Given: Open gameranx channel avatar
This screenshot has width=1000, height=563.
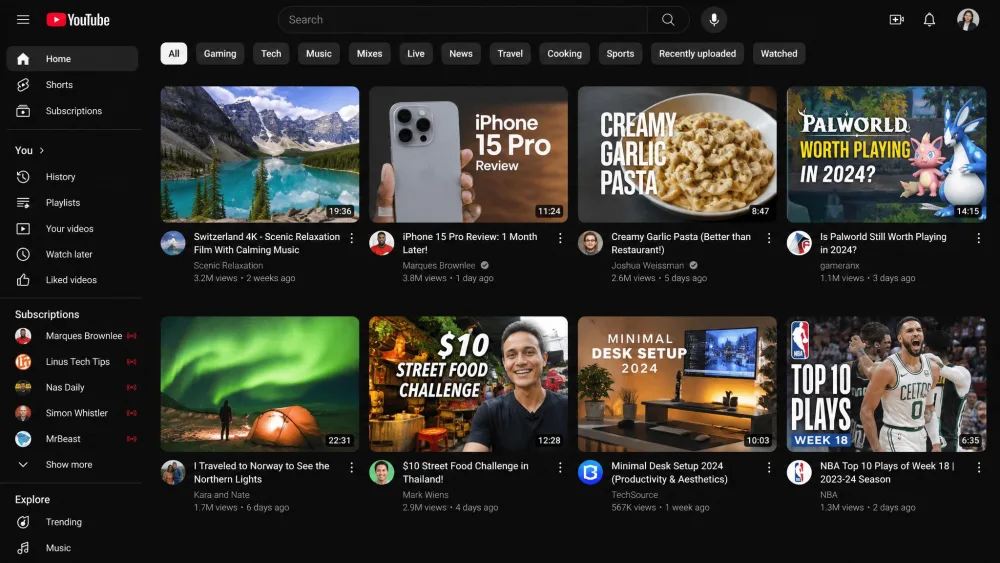Looking at the screenshot, I should coord(798,243).
